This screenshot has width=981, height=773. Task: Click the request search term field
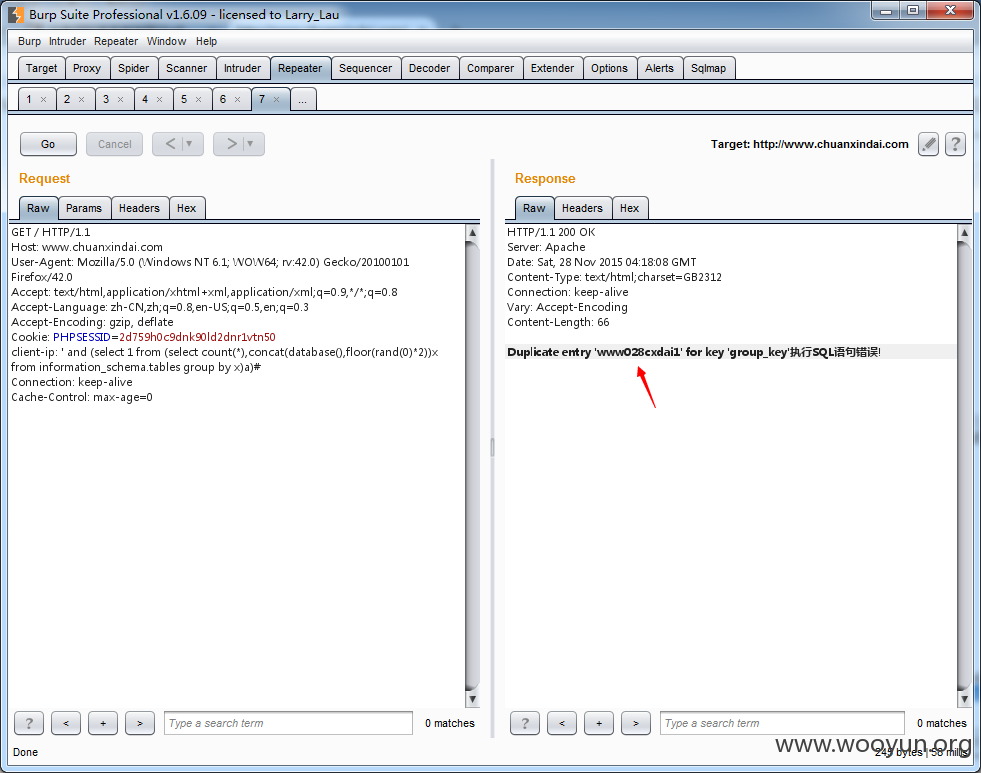[288, 723]
